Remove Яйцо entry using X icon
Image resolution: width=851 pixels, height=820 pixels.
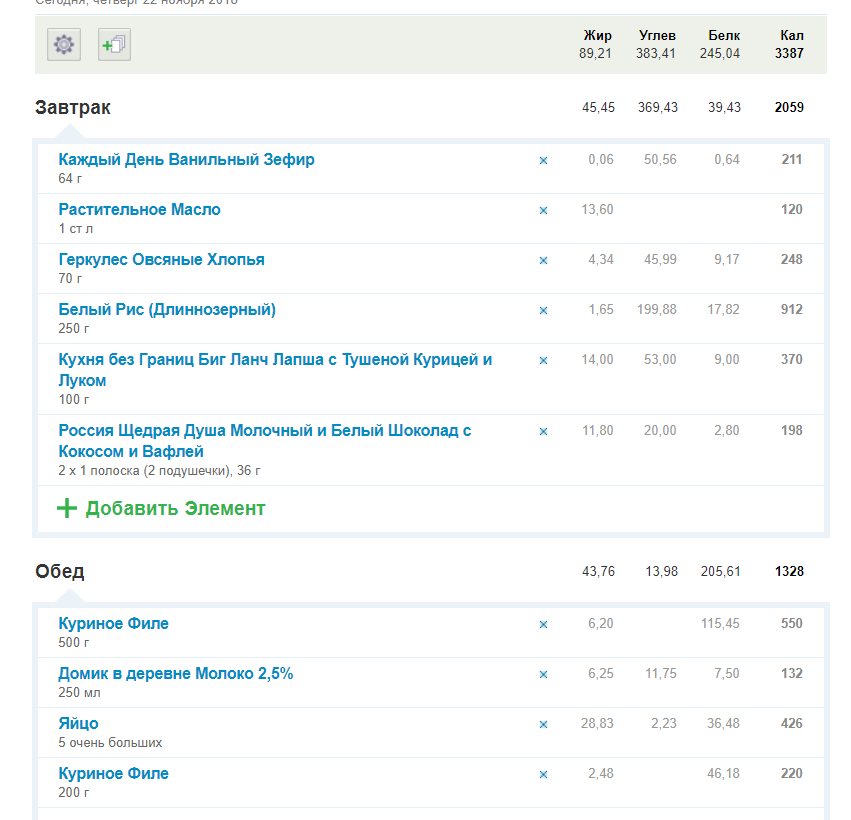(x=543, y=724)
